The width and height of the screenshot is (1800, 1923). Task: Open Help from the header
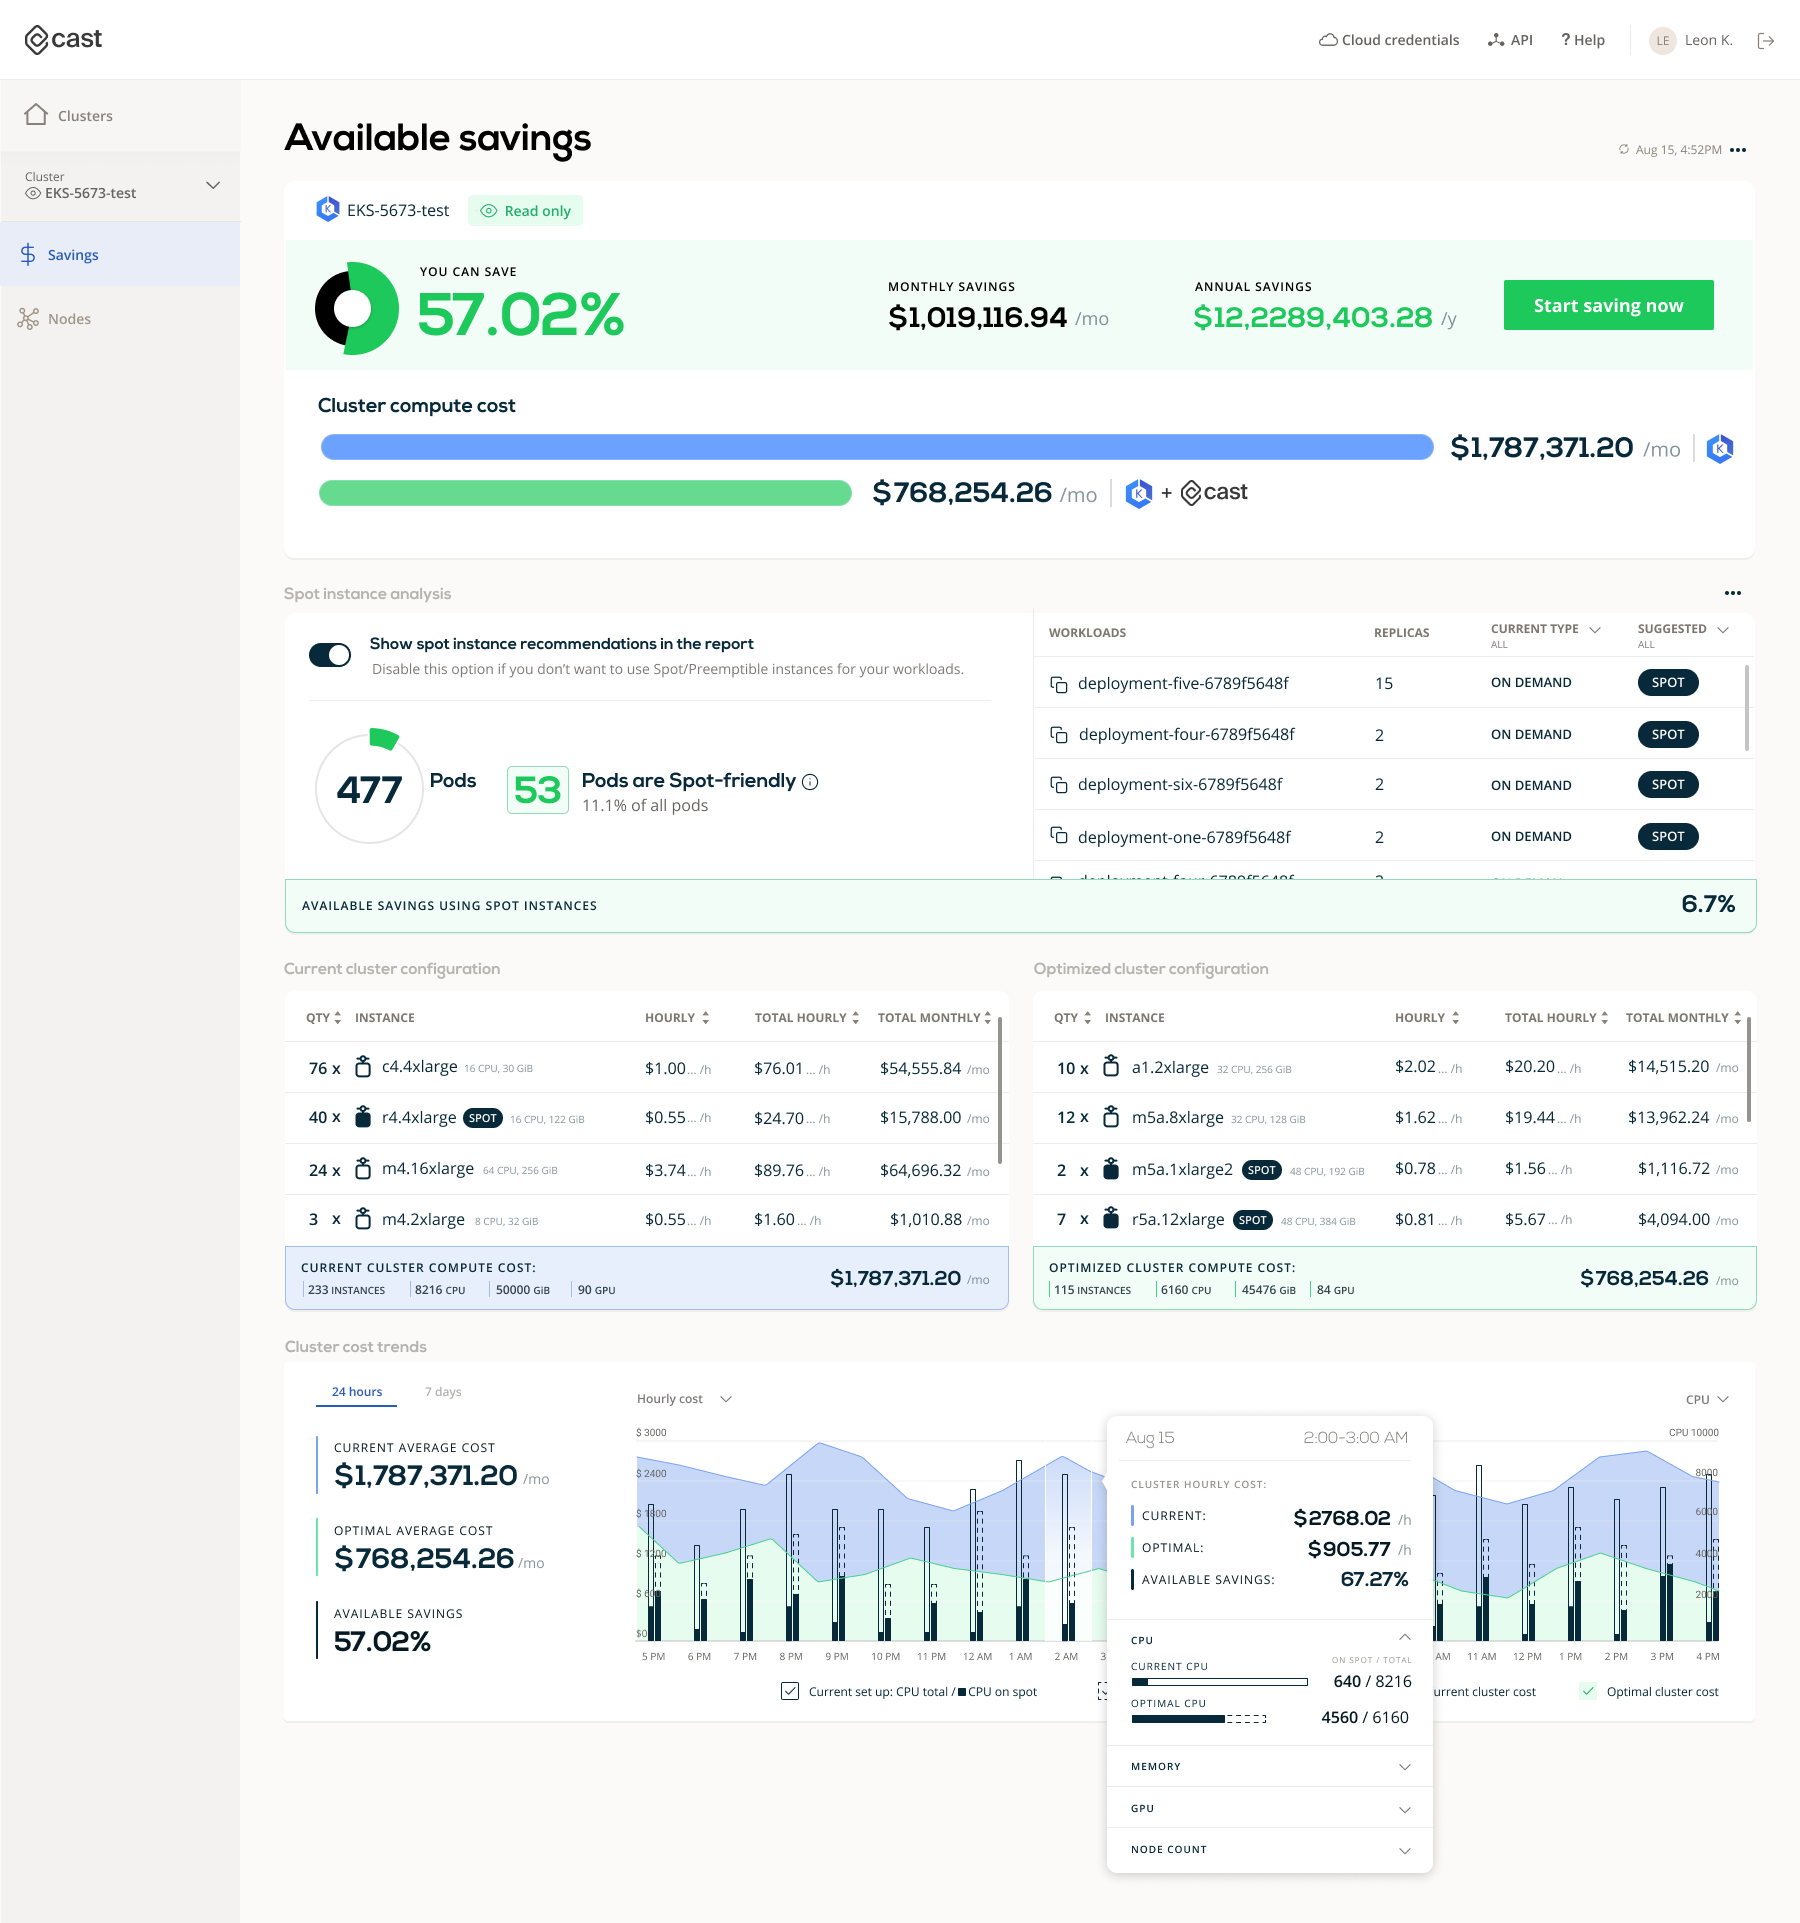1582,40
